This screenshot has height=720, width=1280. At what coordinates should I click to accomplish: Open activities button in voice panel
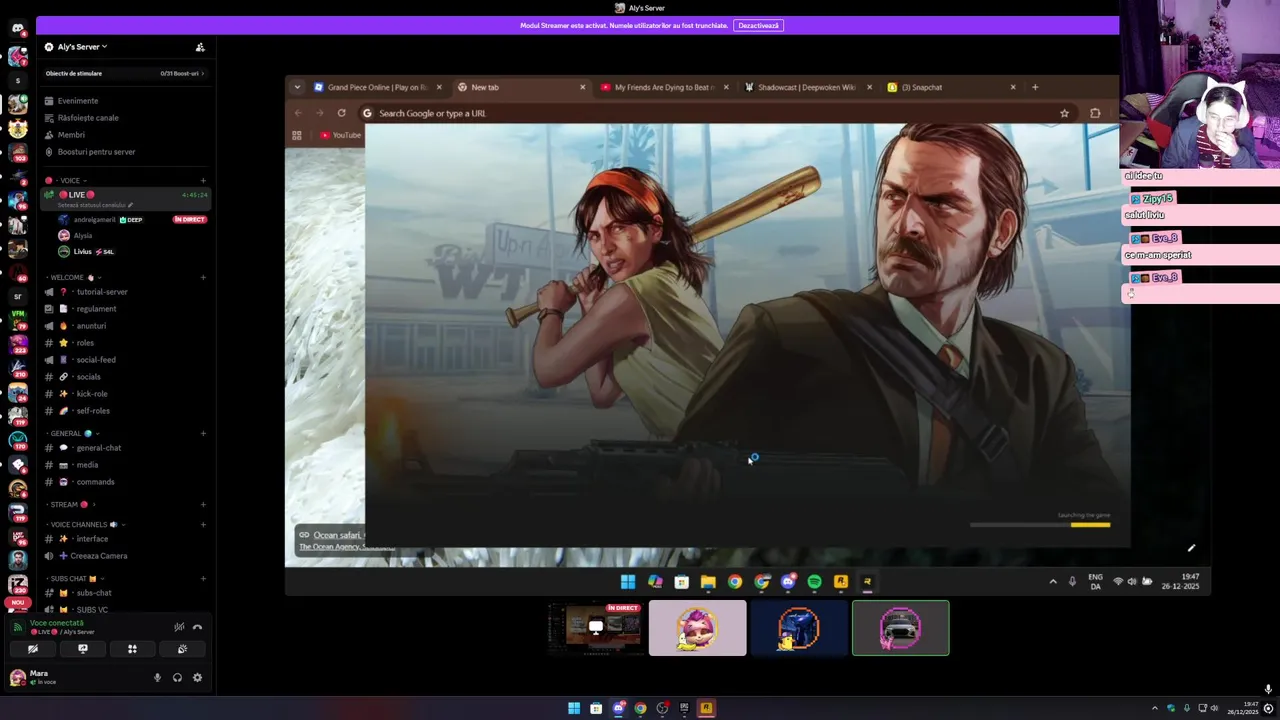point(132,649)
